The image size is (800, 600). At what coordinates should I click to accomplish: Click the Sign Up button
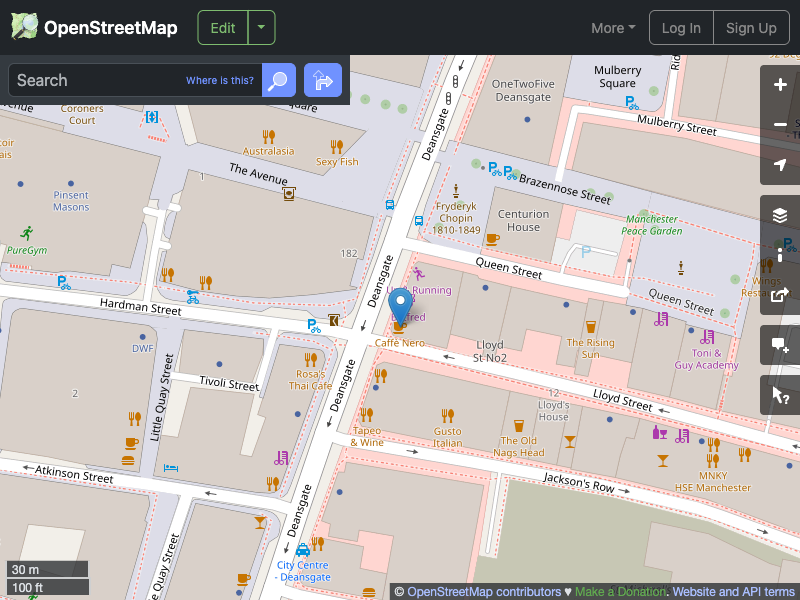(751, 28)
